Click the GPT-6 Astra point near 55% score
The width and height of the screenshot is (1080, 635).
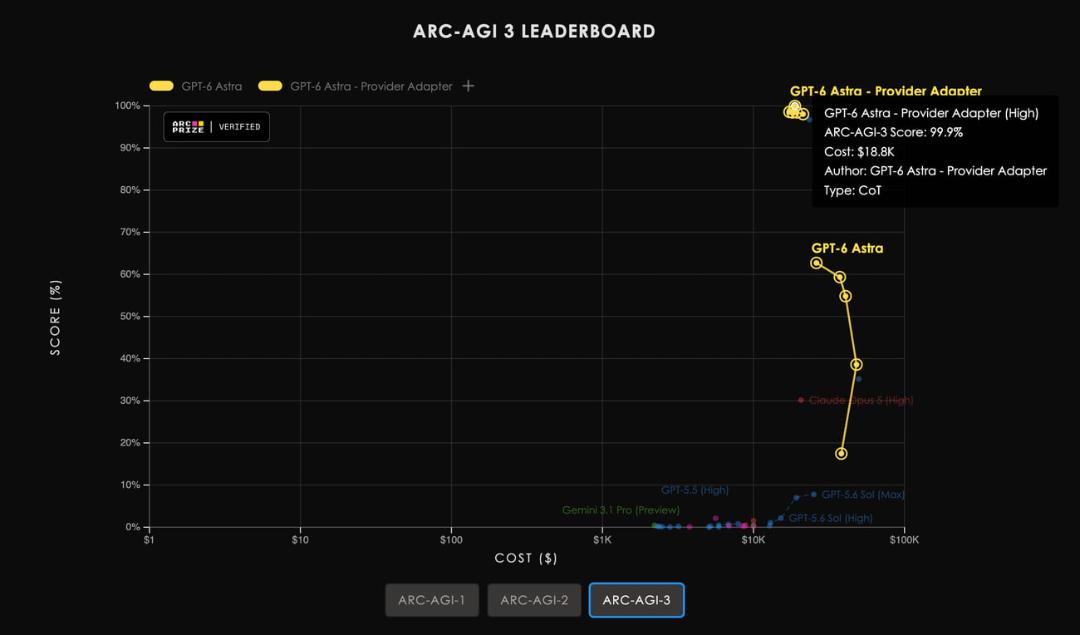(846, 296)
